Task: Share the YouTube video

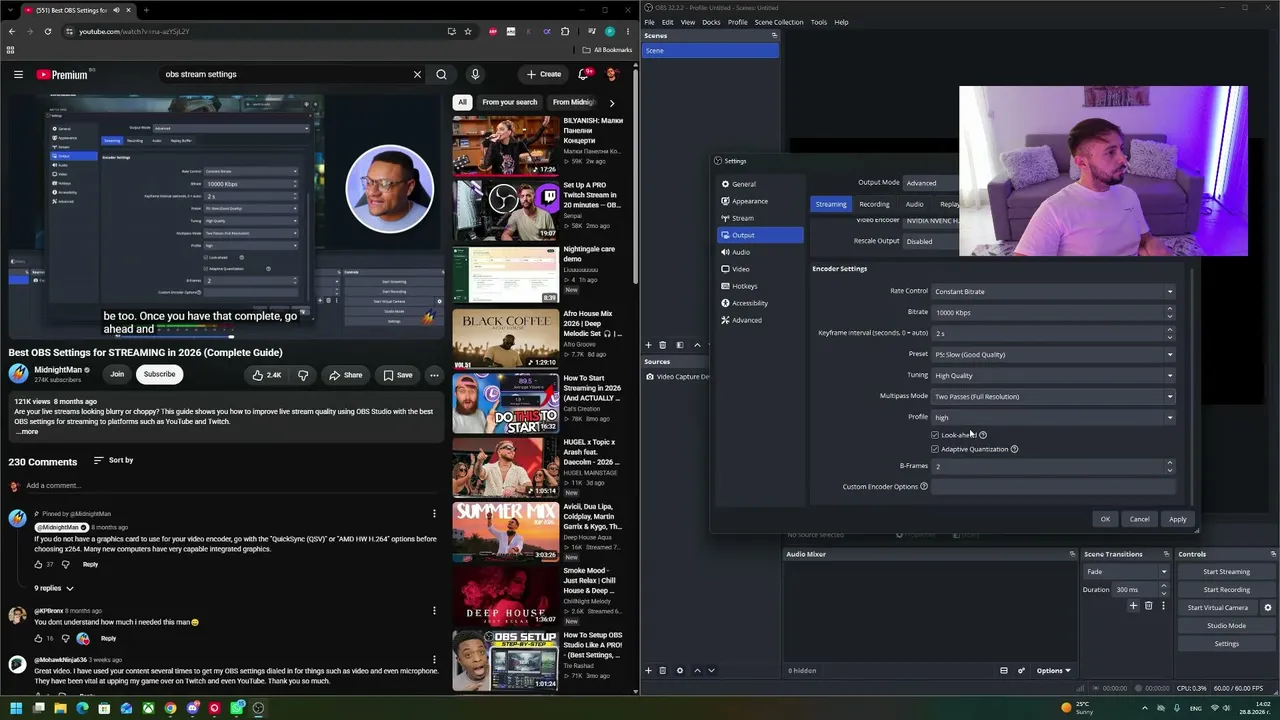Action: tap(346, 375)
